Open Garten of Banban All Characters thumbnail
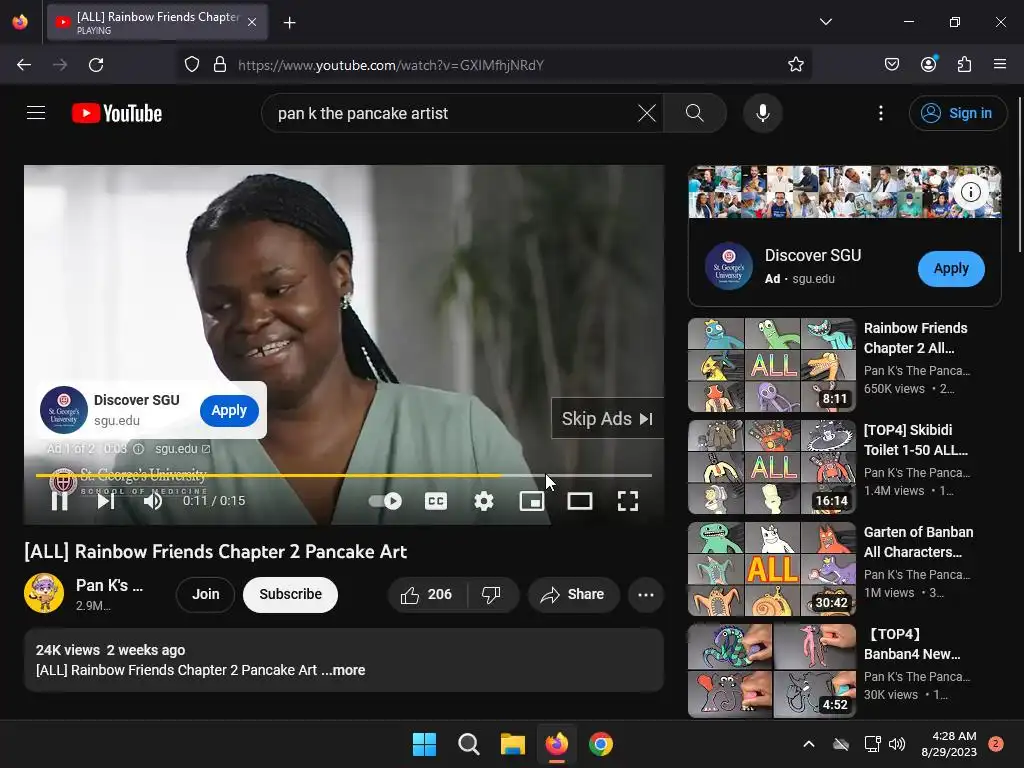The height and width of the screenshot is (768, 1024). [771, 569]
